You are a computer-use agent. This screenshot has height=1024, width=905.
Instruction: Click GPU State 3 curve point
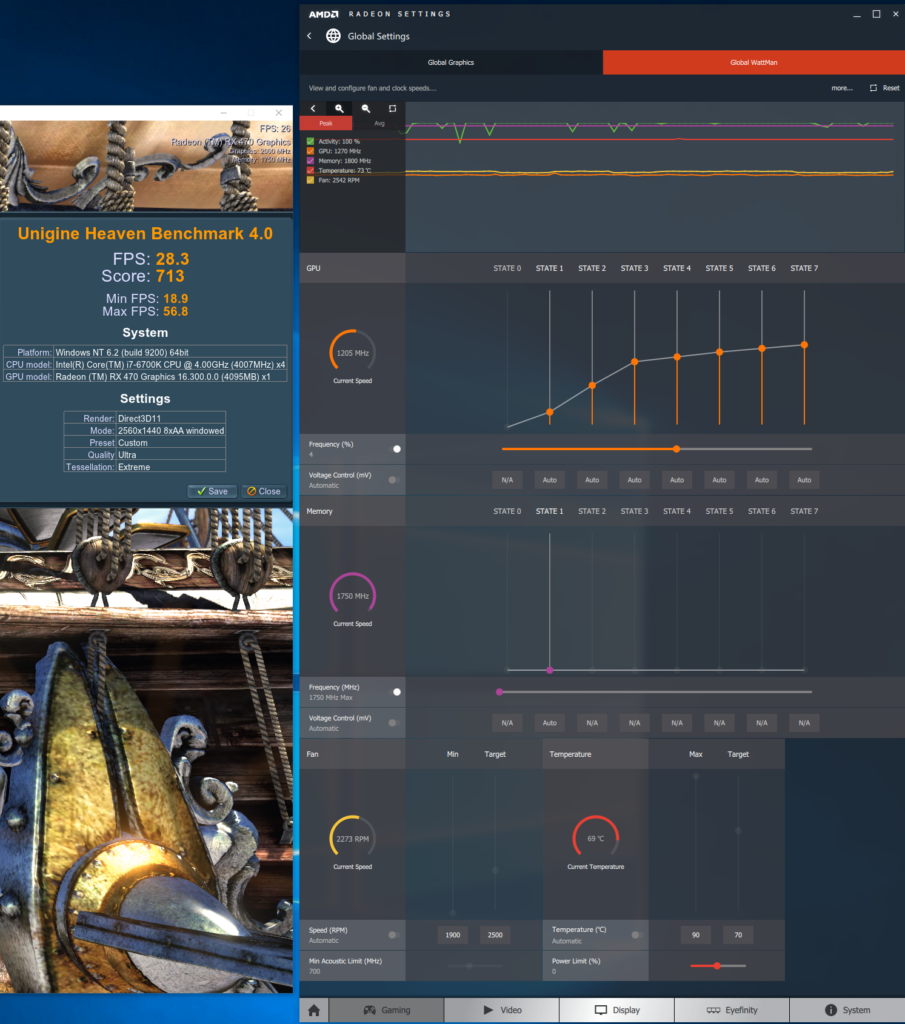[x=635, y=362]
